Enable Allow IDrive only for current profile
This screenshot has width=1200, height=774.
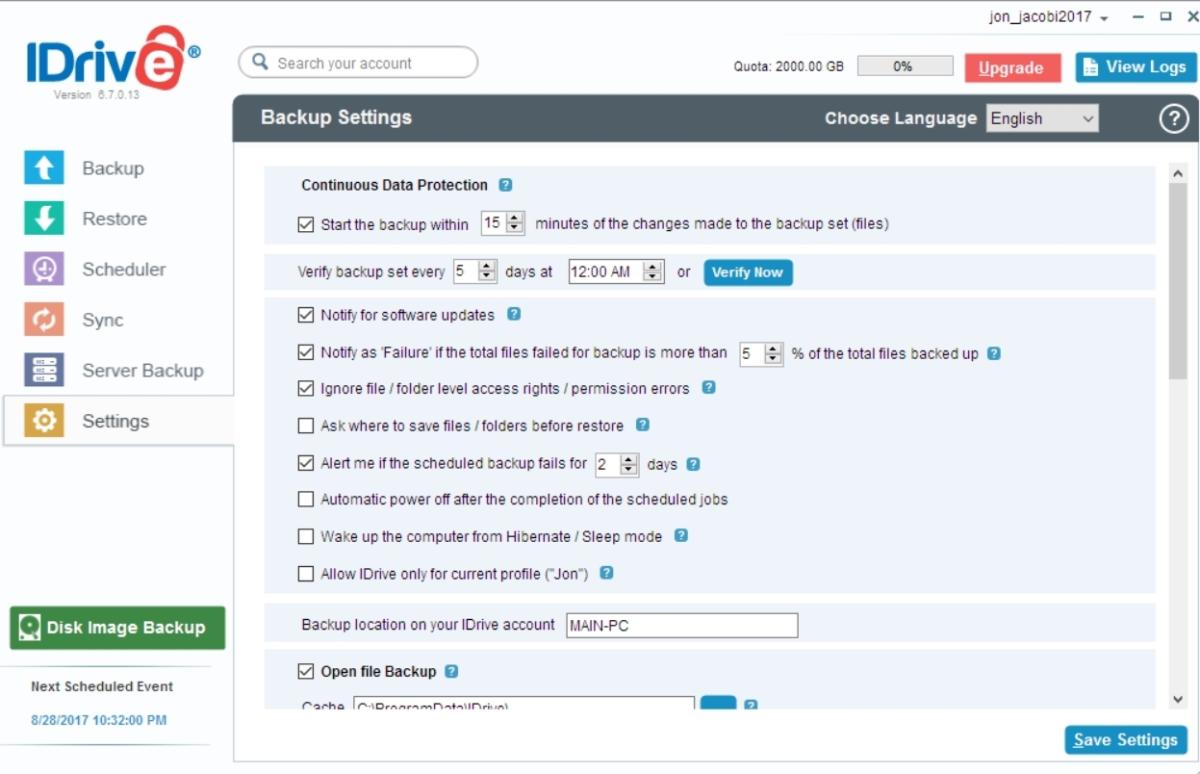pyautogui.click(x=306, y=574)
